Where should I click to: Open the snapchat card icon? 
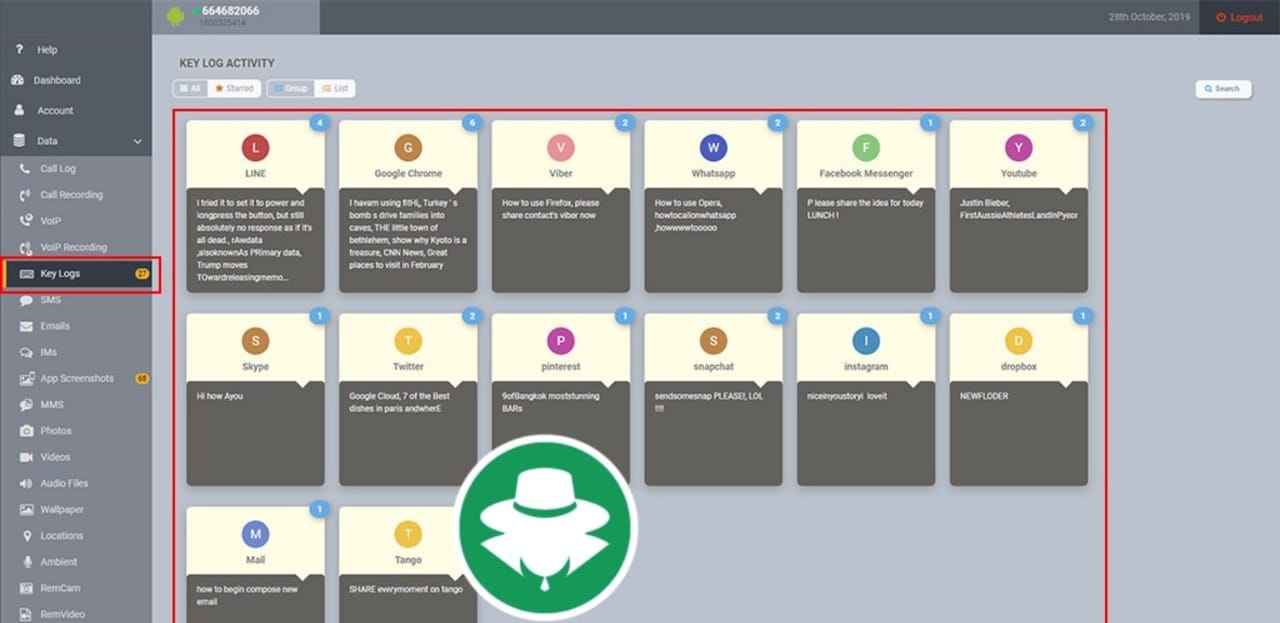click(x=713, y=341)
